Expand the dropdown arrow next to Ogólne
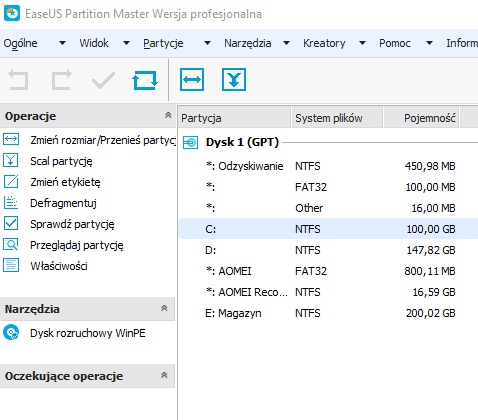Image resolution: width=478 pixels, height=420 pixels. (x=62, y=43)
